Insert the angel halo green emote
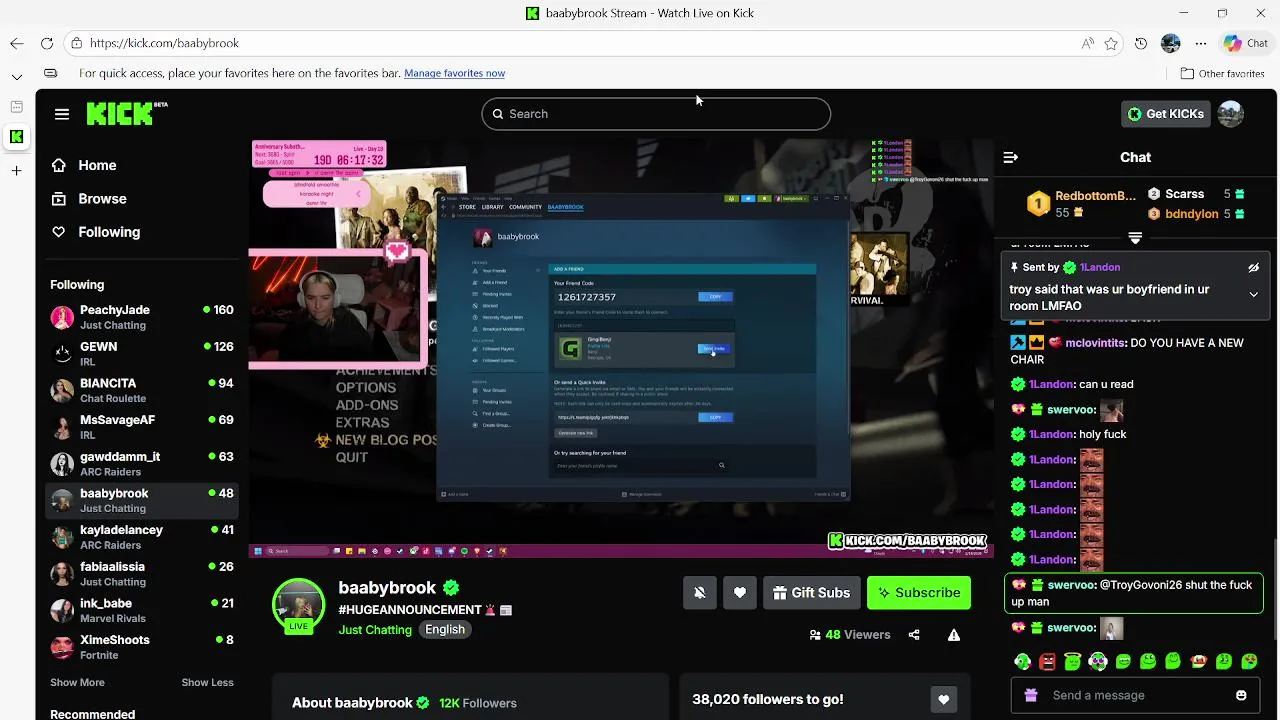The image size is (1280, 720). tap(1072, 661)
